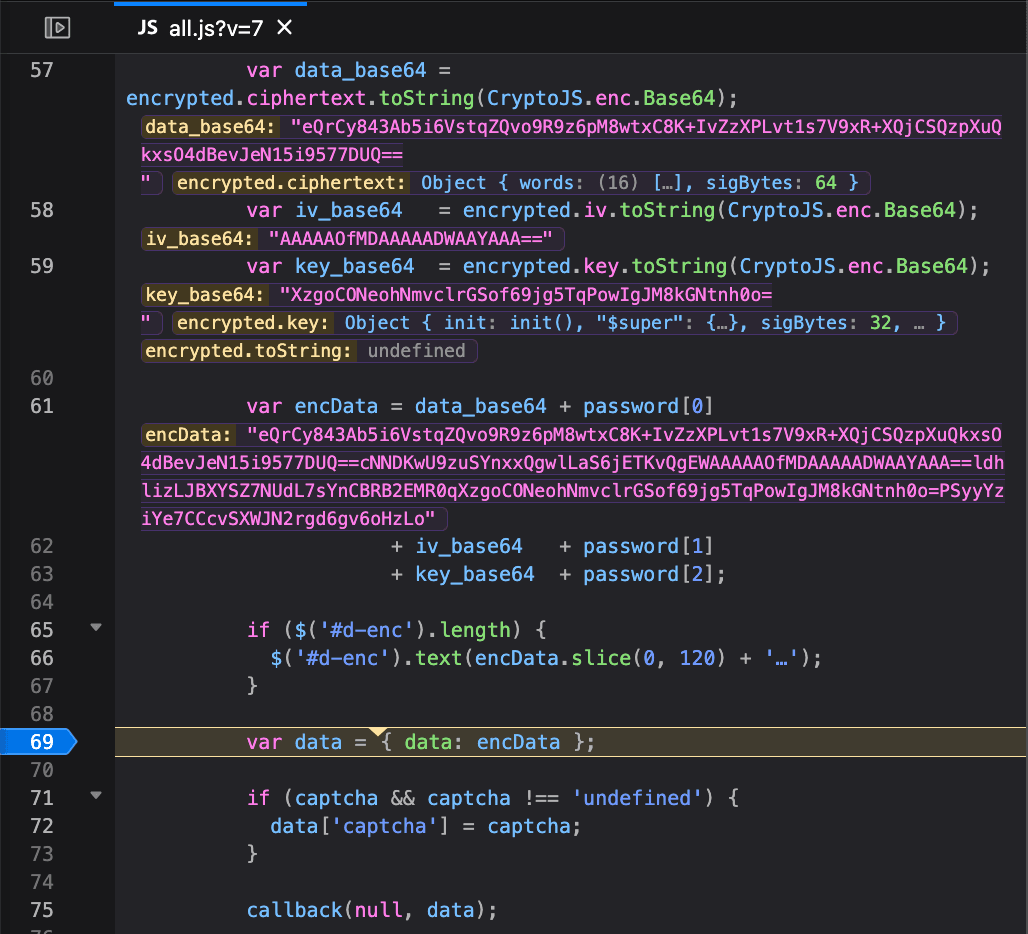Click the sources panel toggle icon

coord(57,27)
